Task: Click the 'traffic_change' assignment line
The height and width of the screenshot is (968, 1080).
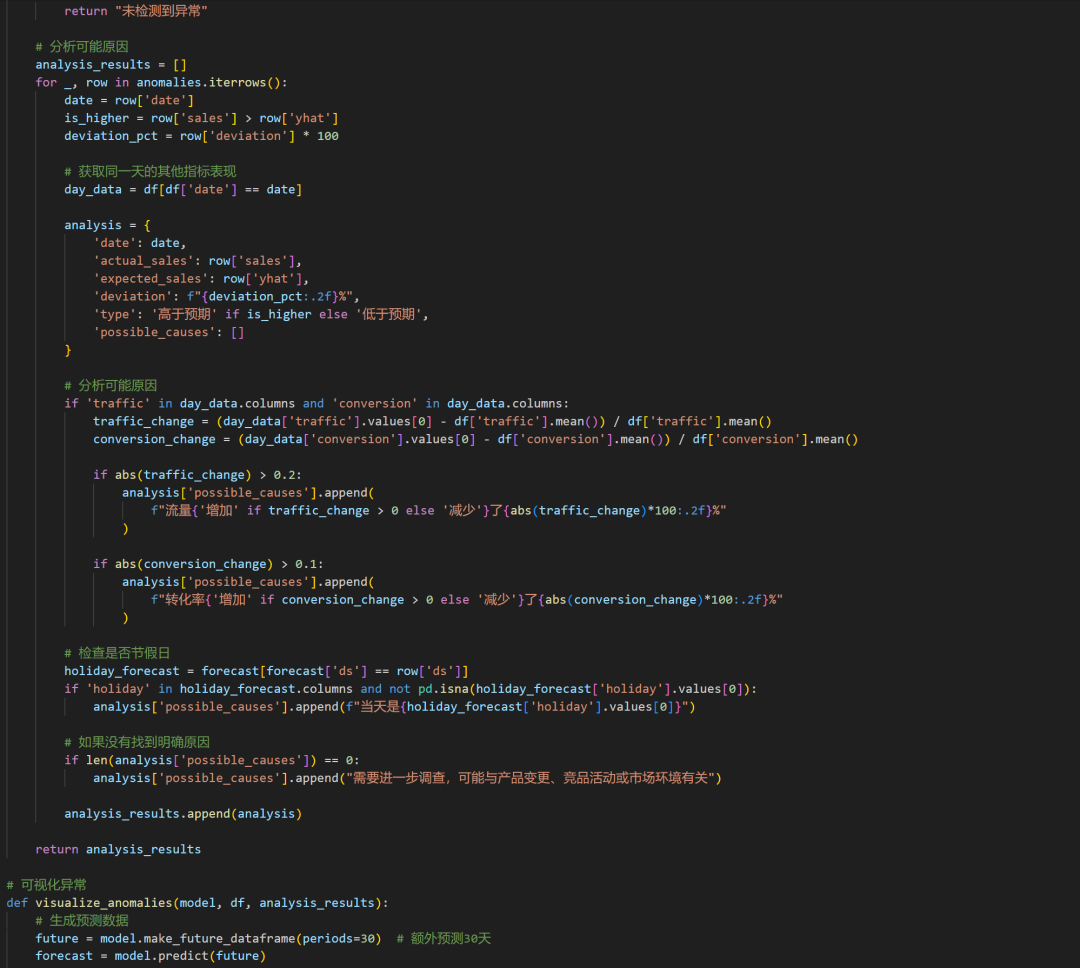Action: (x=433, y=422)
